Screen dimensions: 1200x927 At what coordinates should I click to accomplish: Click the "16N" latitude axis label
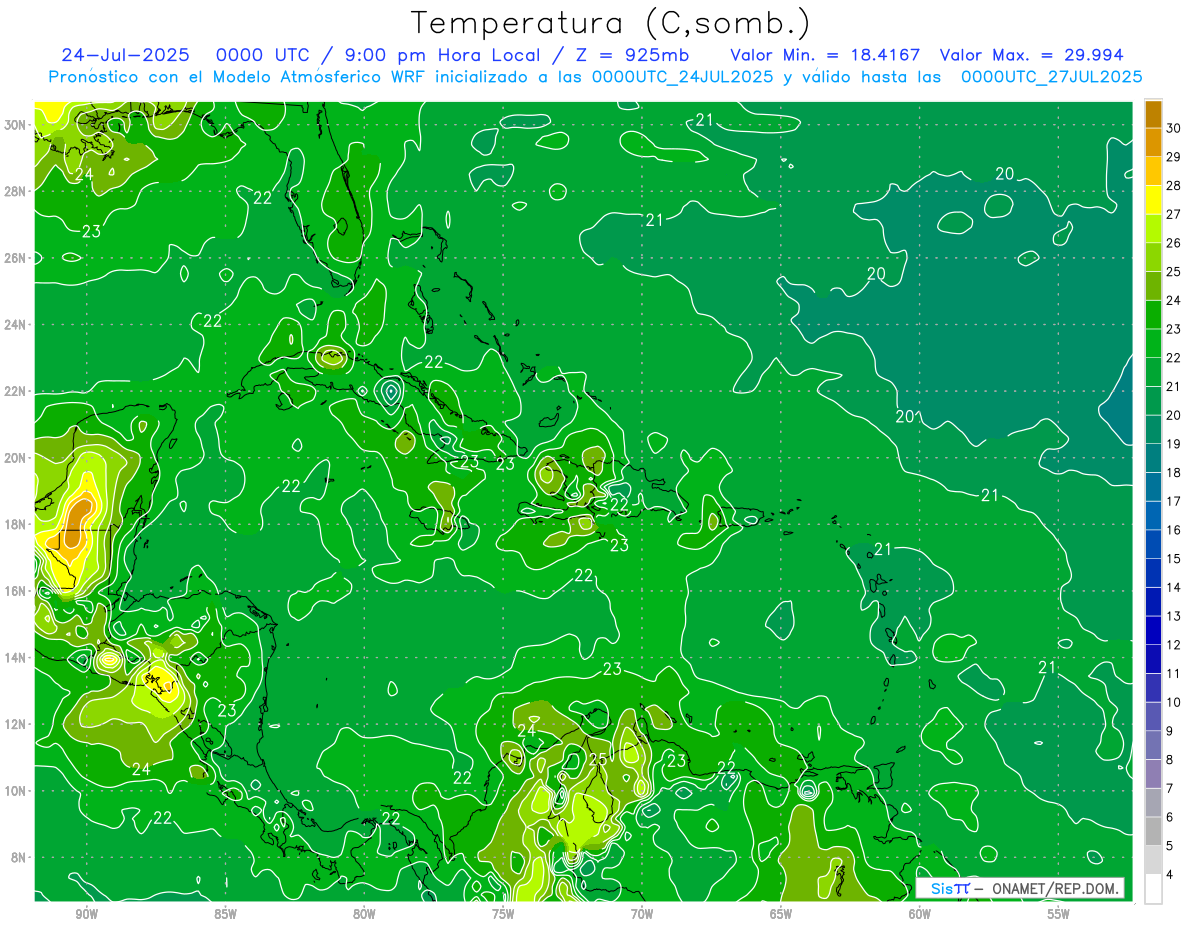(x=16, y=590)
